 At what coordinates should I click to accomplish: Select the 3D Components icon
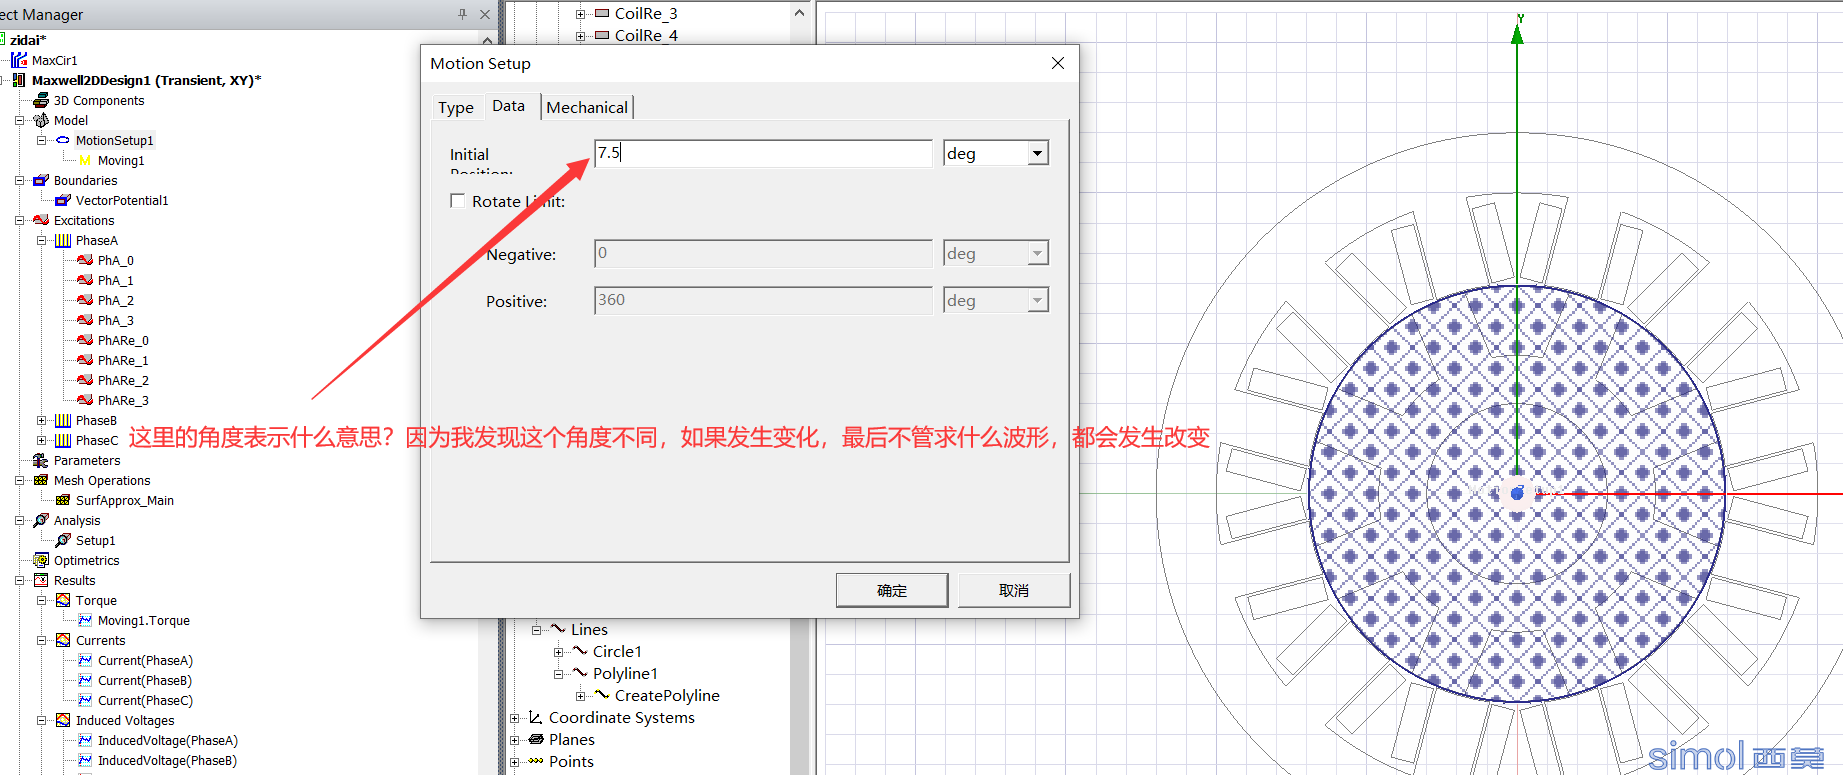41,100
